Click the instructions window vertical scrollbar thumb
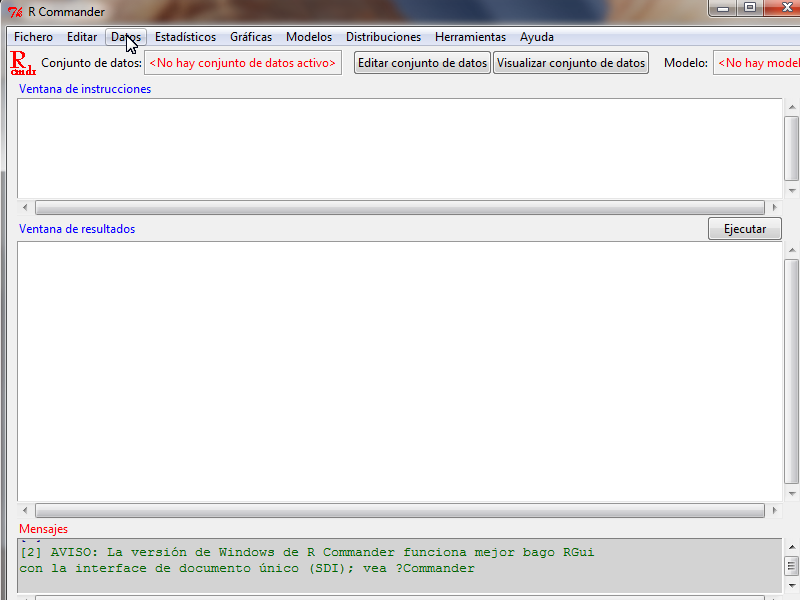800x600 pixels. click(x=792, y=148)
